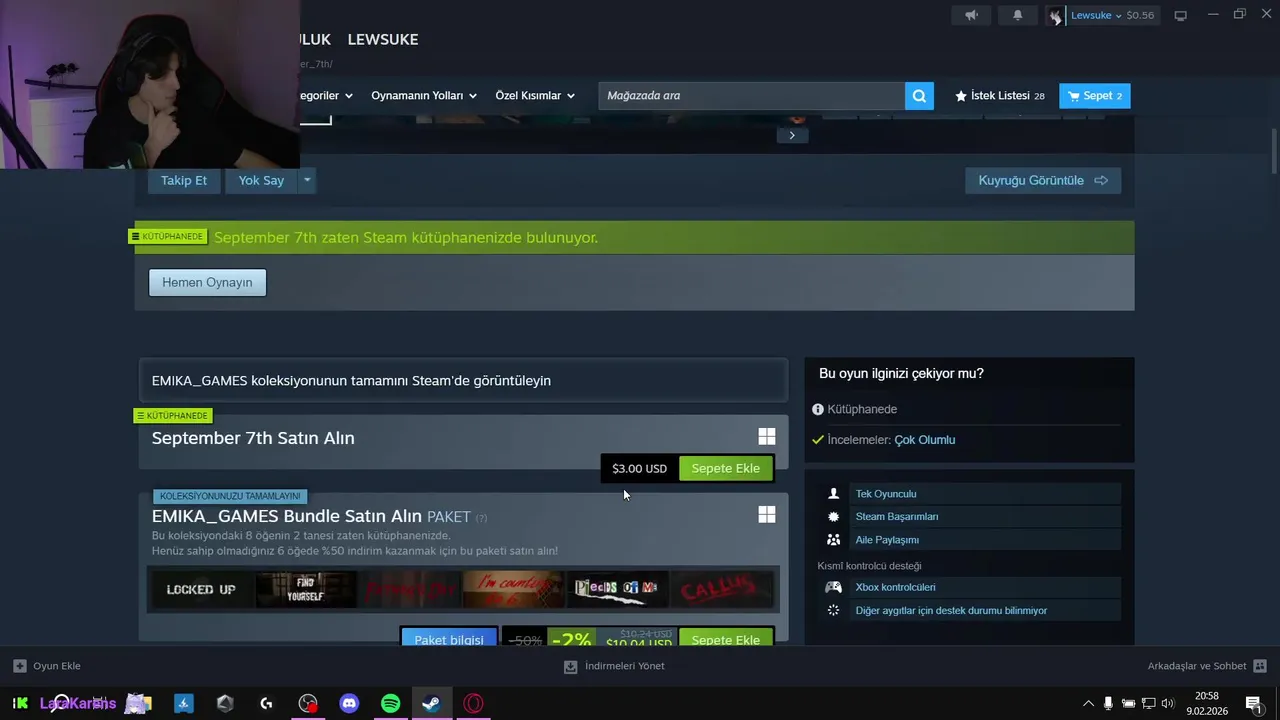Click the LOCKED UP bundle thumbnail
This screenshot has height=720, width=1280.
(x=201, y=590)
